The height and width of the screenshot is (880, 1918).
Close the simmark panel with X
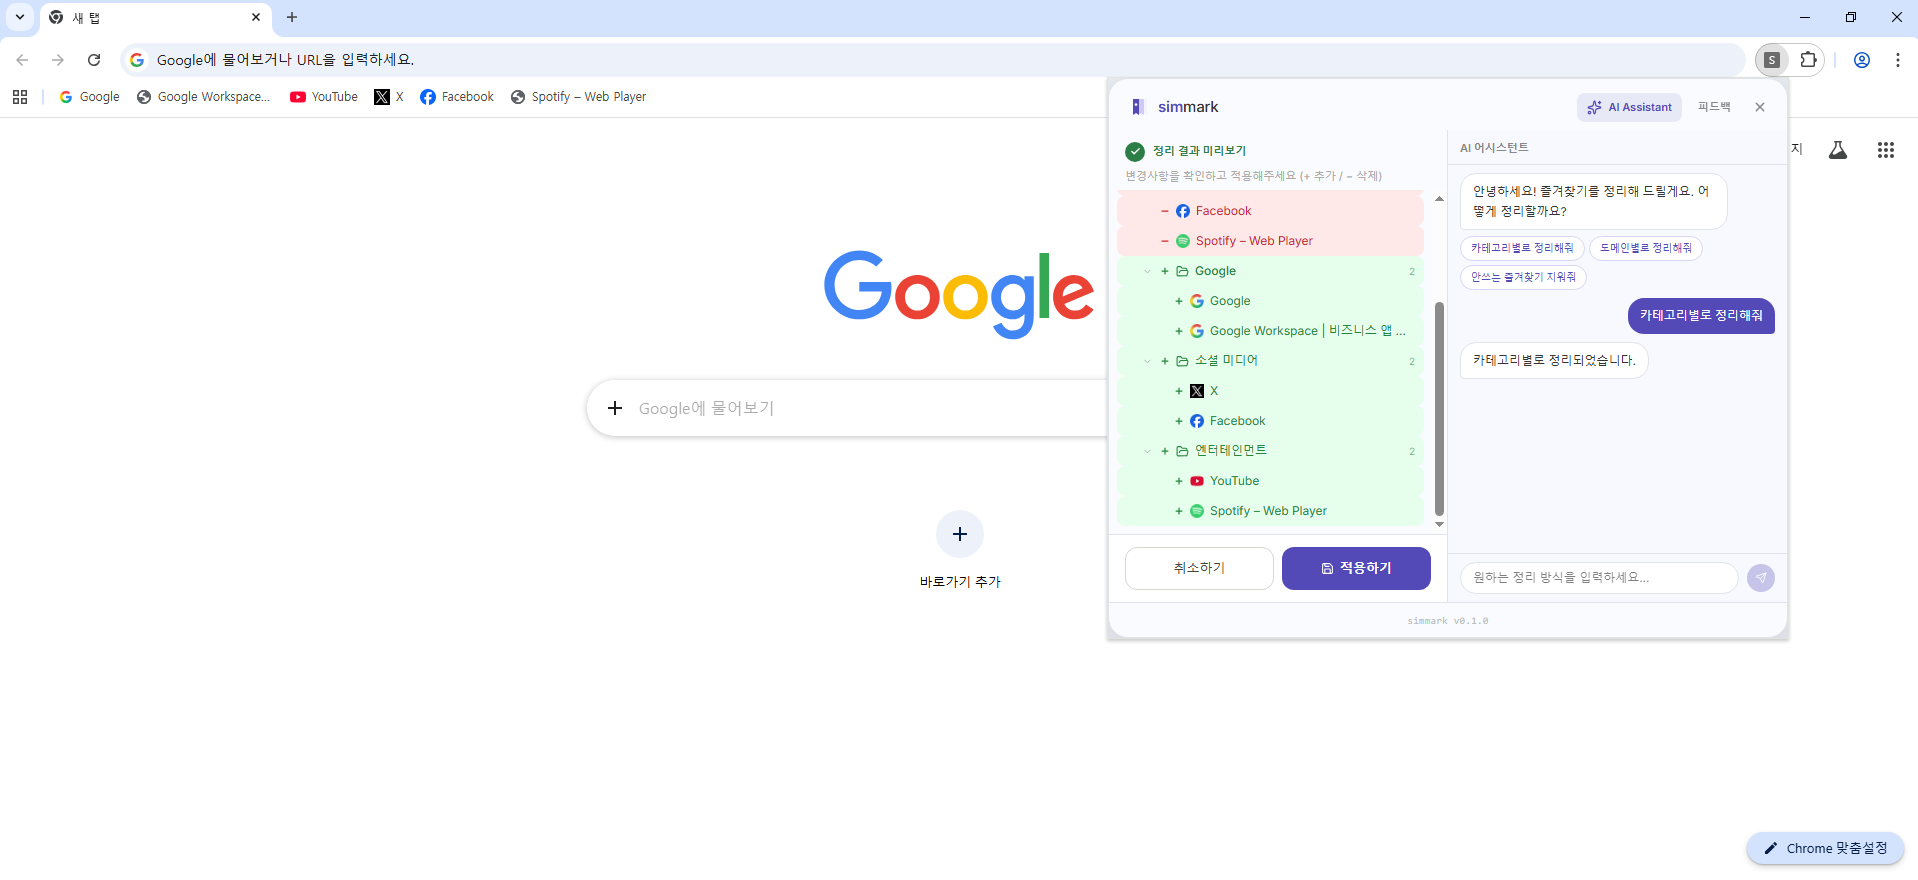(1760, 107)
